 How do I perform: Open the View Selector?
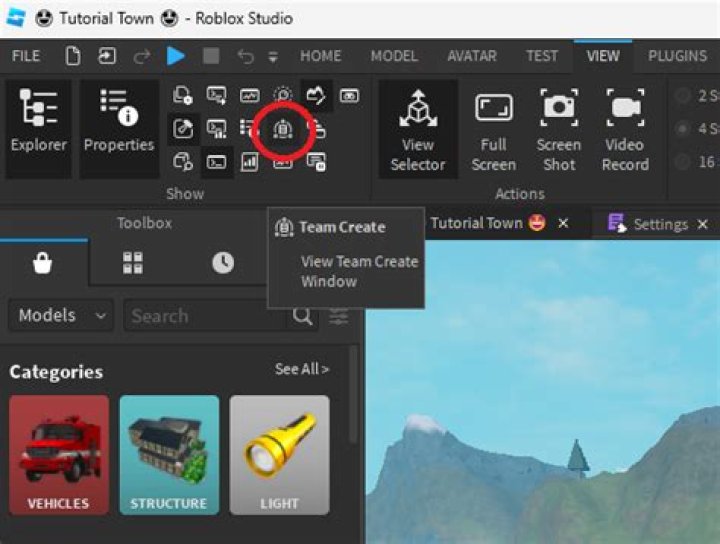point(417,127)
